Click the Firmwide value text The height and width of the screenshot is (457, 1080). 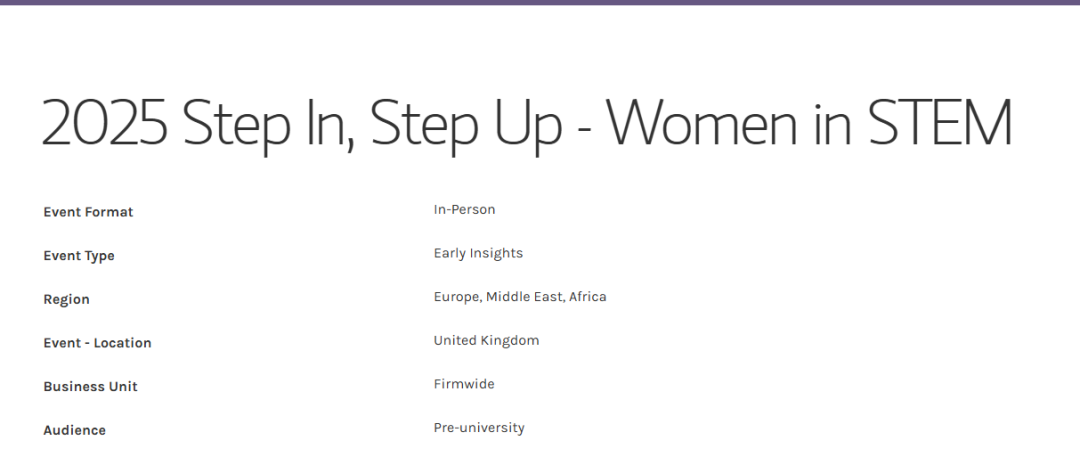pos(464,384)
